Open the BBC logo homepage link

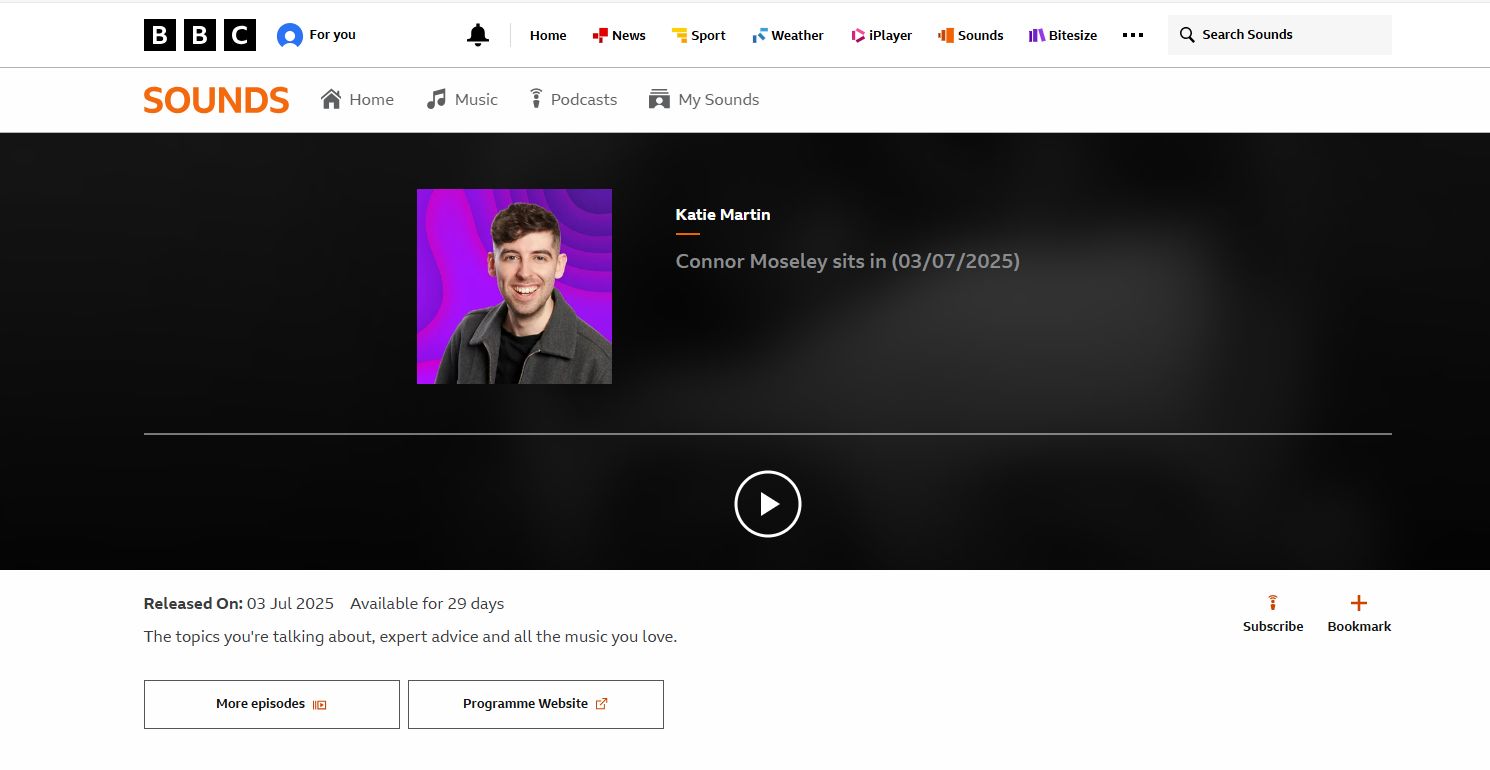tap(200, 35)
